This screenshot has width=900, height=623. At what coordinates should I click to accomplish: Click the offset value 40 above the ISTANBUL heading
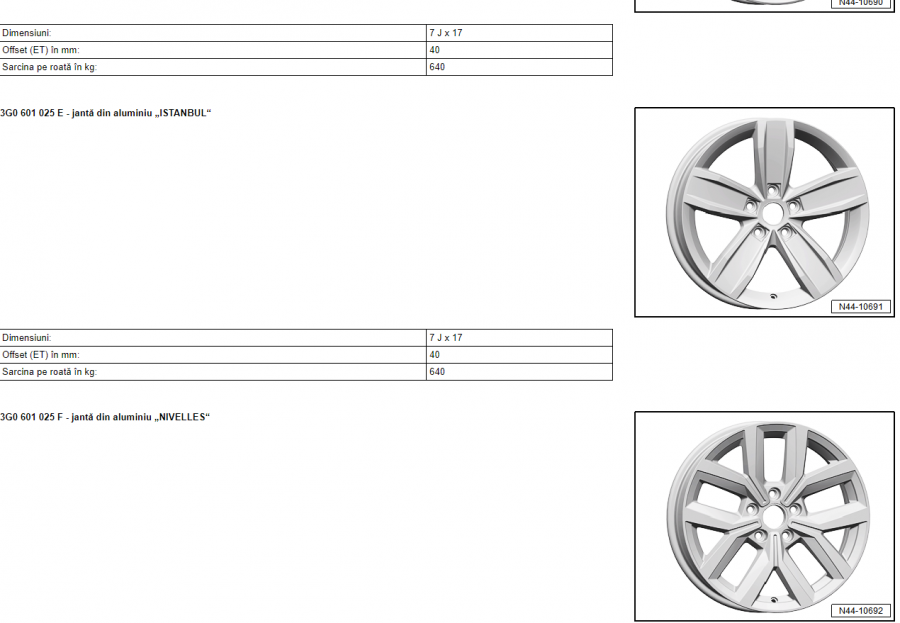coord(435,50)
